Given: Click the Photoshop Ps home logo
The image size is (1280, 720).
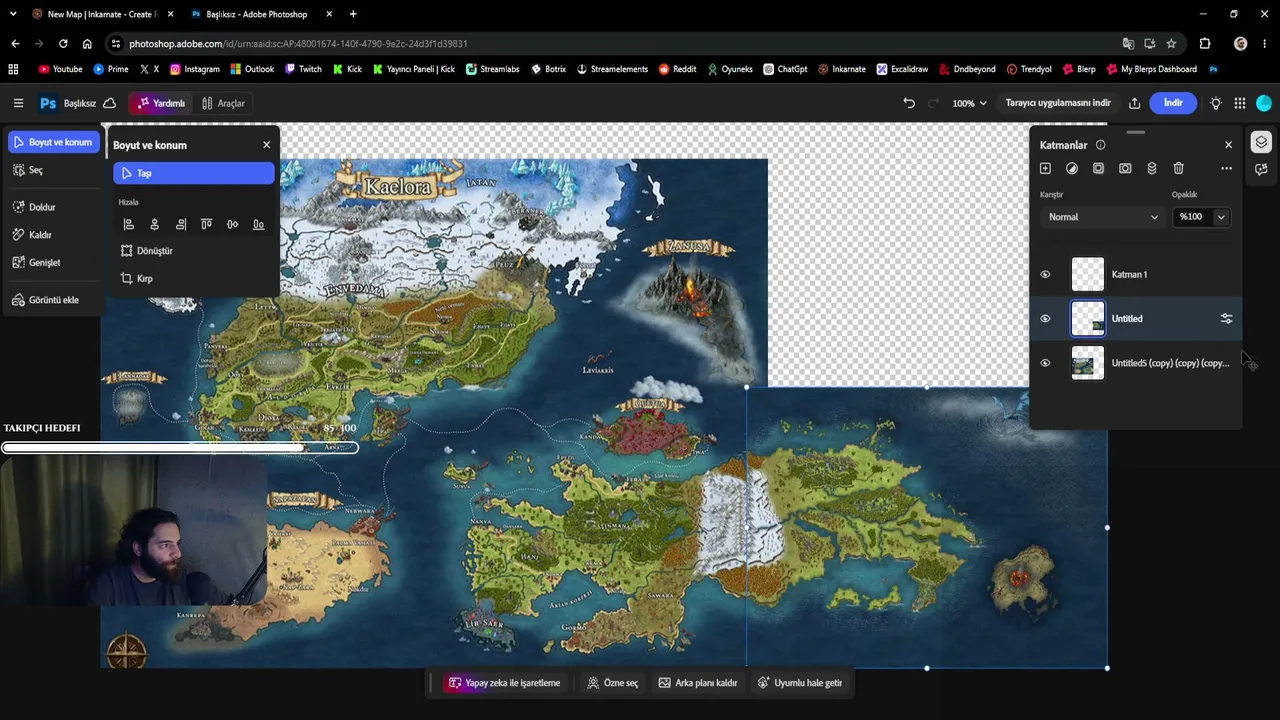Looking at the screenshot, I should 47,103.
